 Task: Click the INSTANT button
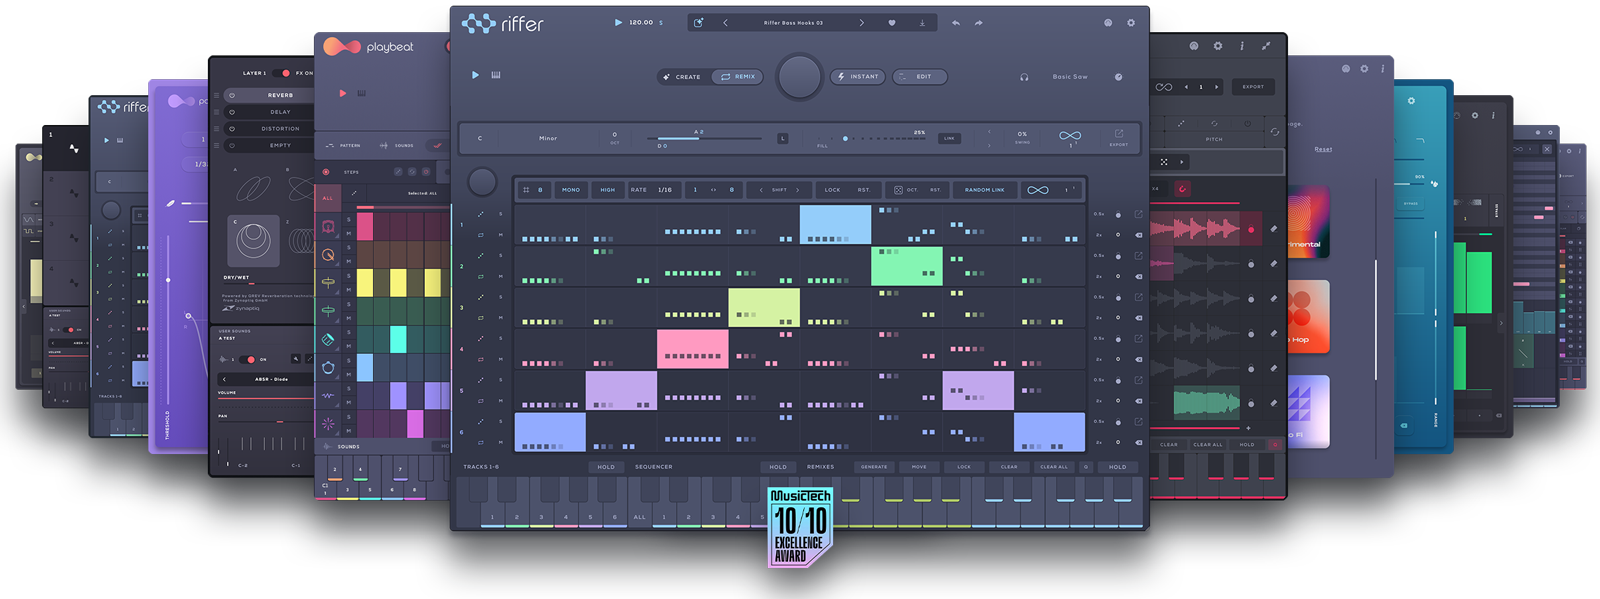pos(858,77)
